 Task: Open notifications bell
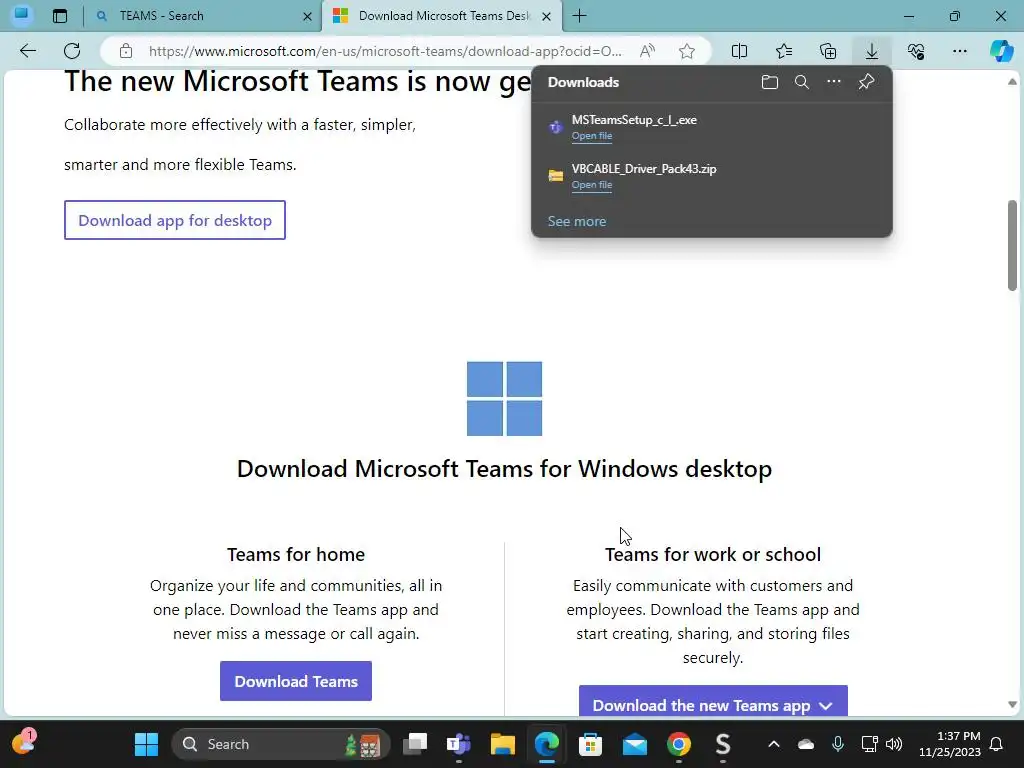997,744
